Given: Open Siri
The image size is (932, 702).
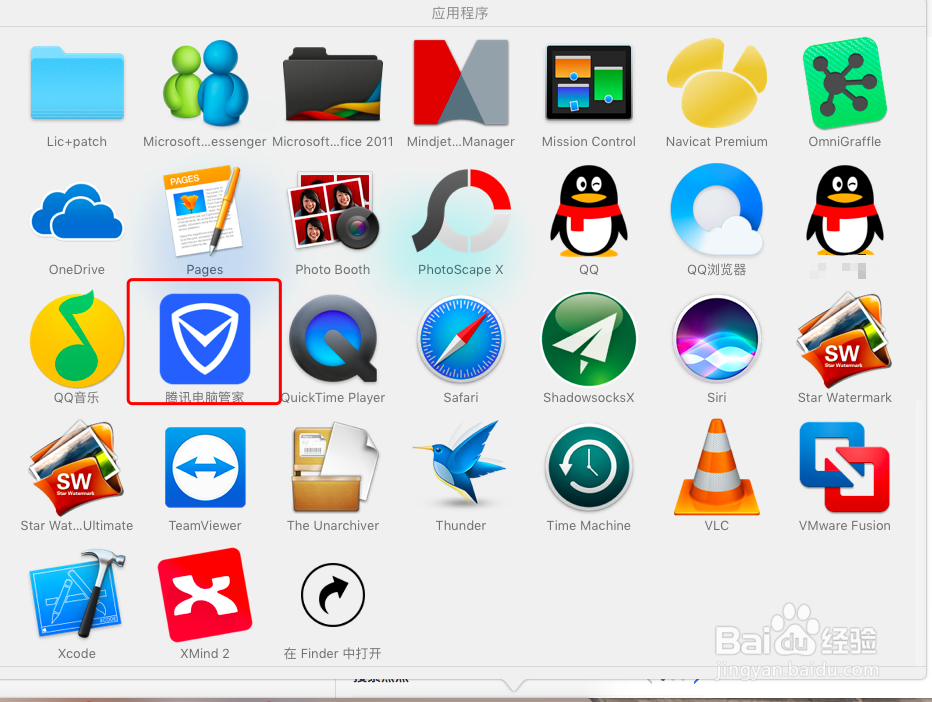Looking at the screenshot, I should coord(717,339).
